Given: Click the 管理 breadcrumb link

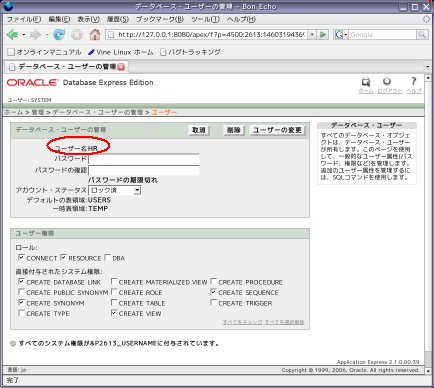Looking at the screenshot, I should tap(38, 112).
